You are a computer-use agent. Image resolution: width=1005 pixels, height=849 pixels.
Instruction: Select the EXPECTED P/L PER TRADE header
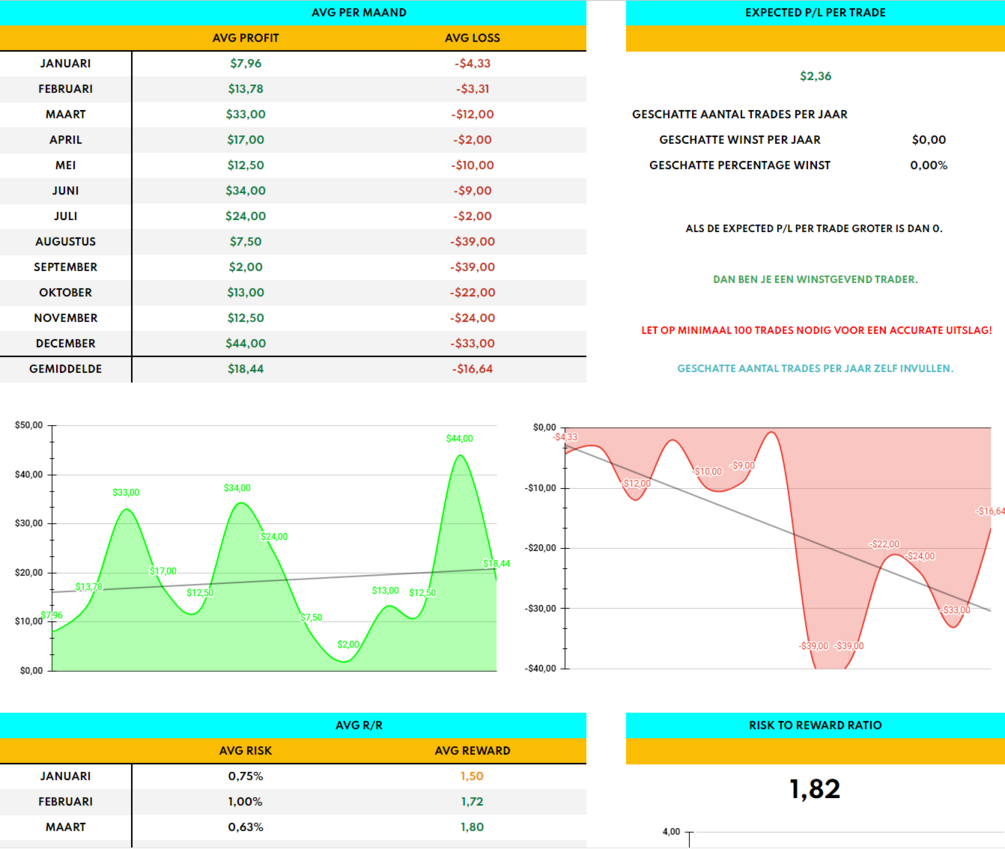(x=815, y=12)
